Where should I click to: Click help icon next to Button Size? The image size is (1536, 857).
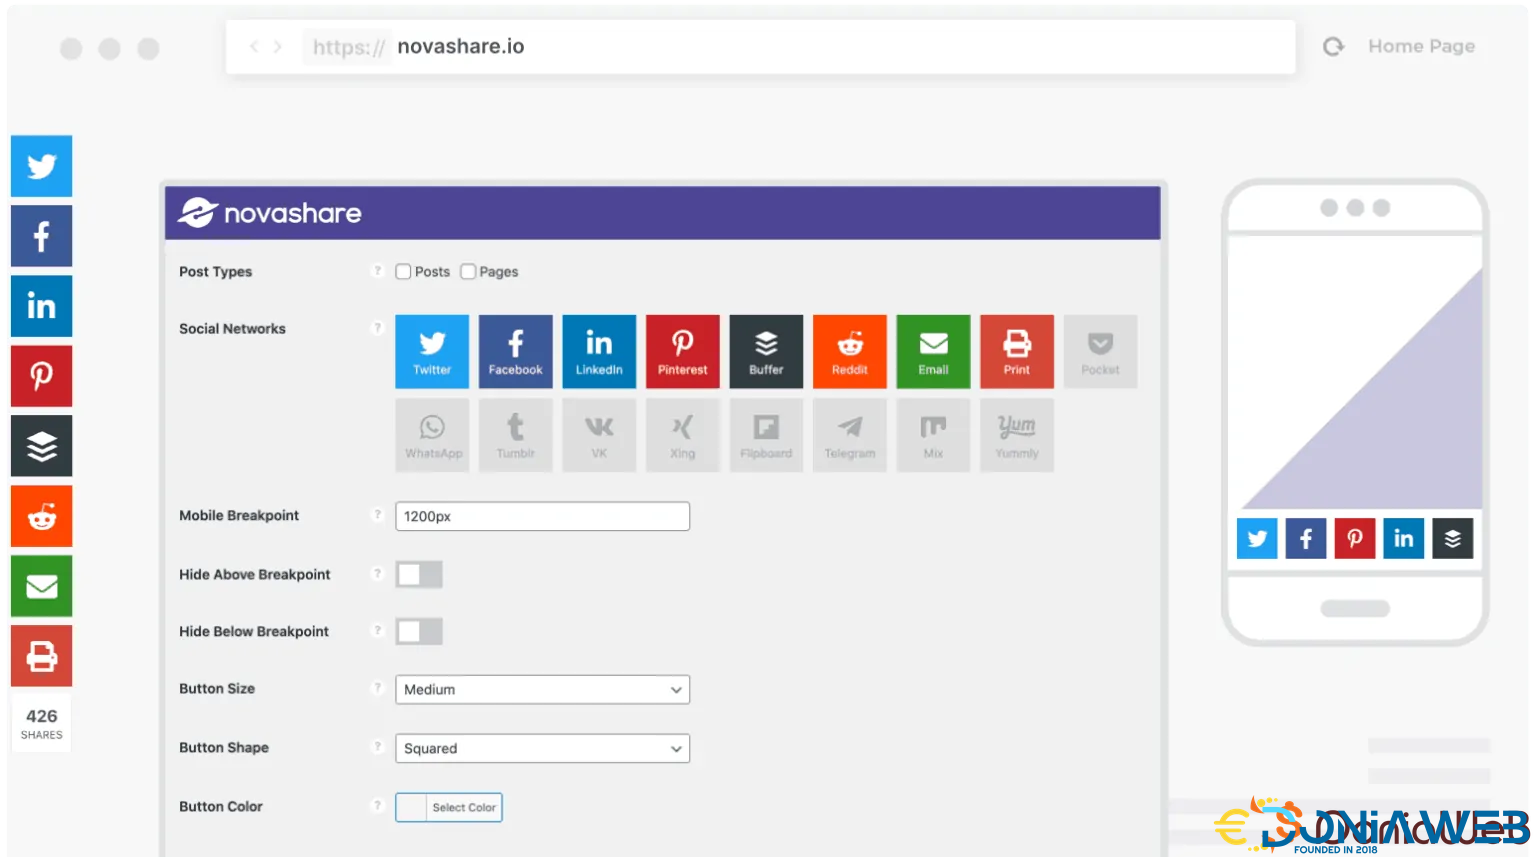click(x=377, y=688)
